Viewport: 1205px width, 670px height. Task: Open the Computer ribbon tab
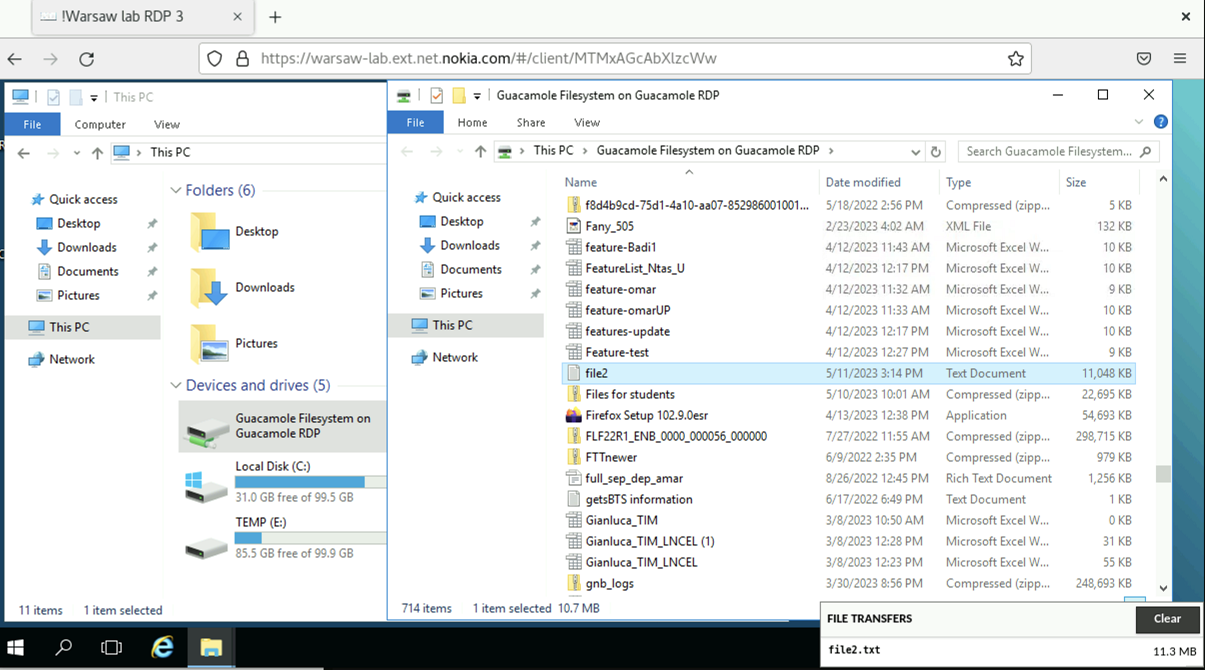100,125
